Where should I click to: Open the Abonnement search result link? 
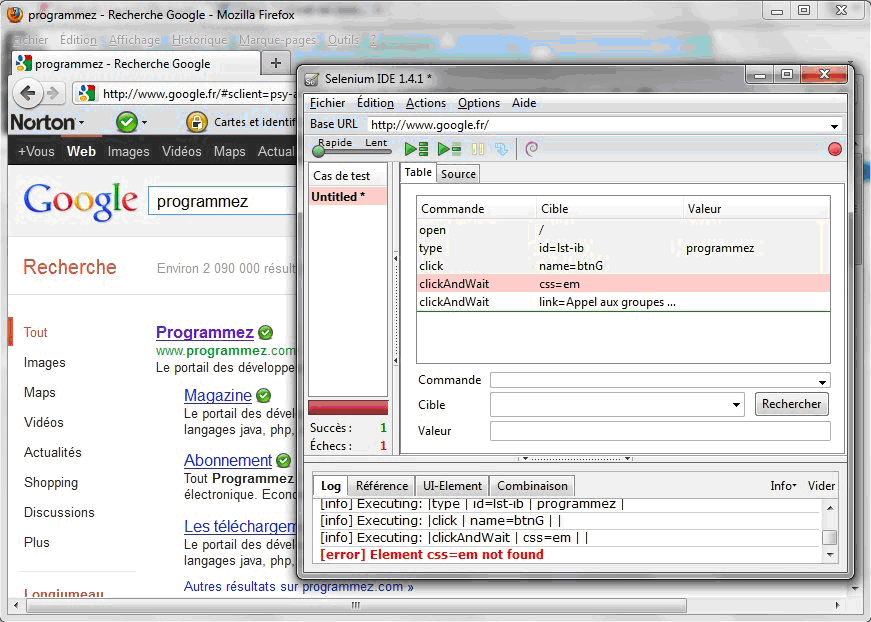228,460
